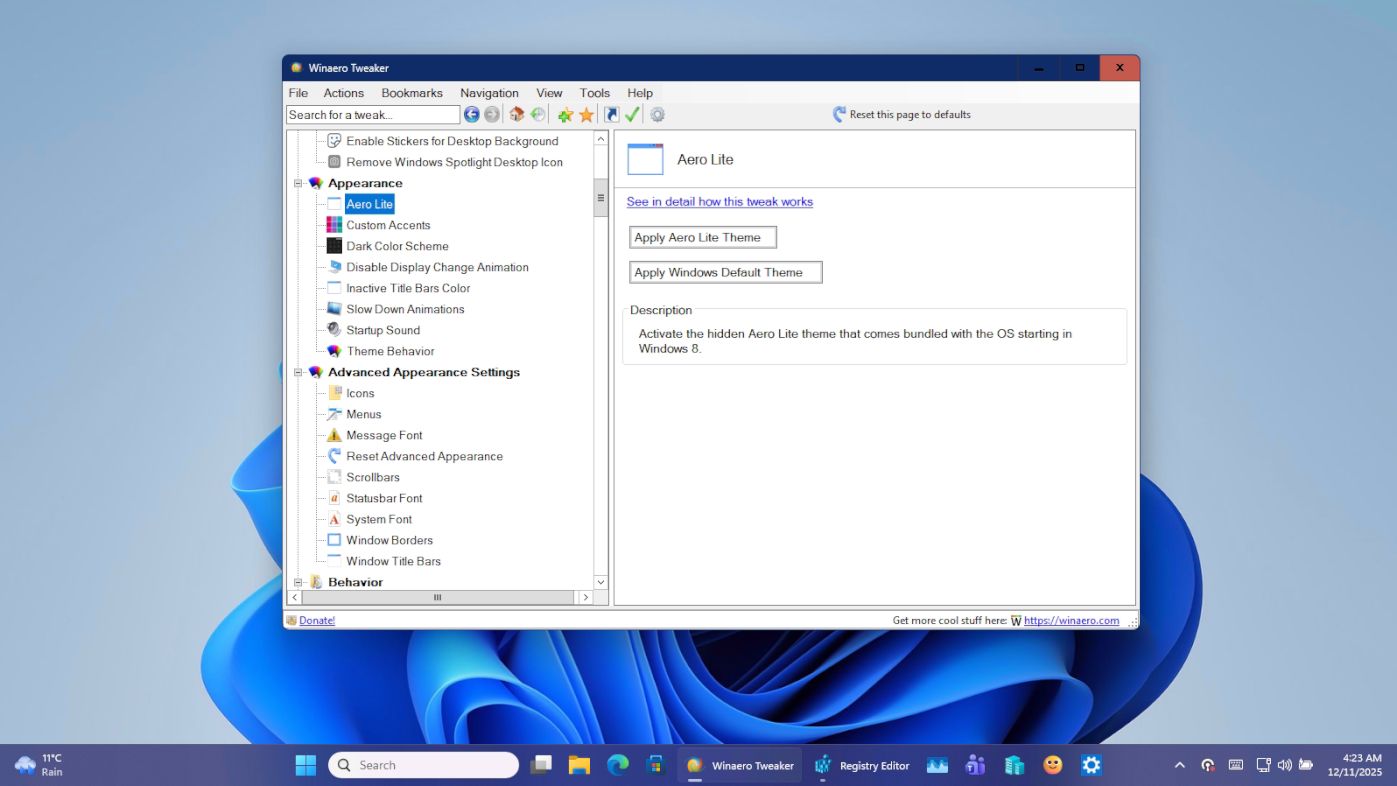Open favorites using the orange star icon
Viewport: 1397px width, 786px height.
587,114
